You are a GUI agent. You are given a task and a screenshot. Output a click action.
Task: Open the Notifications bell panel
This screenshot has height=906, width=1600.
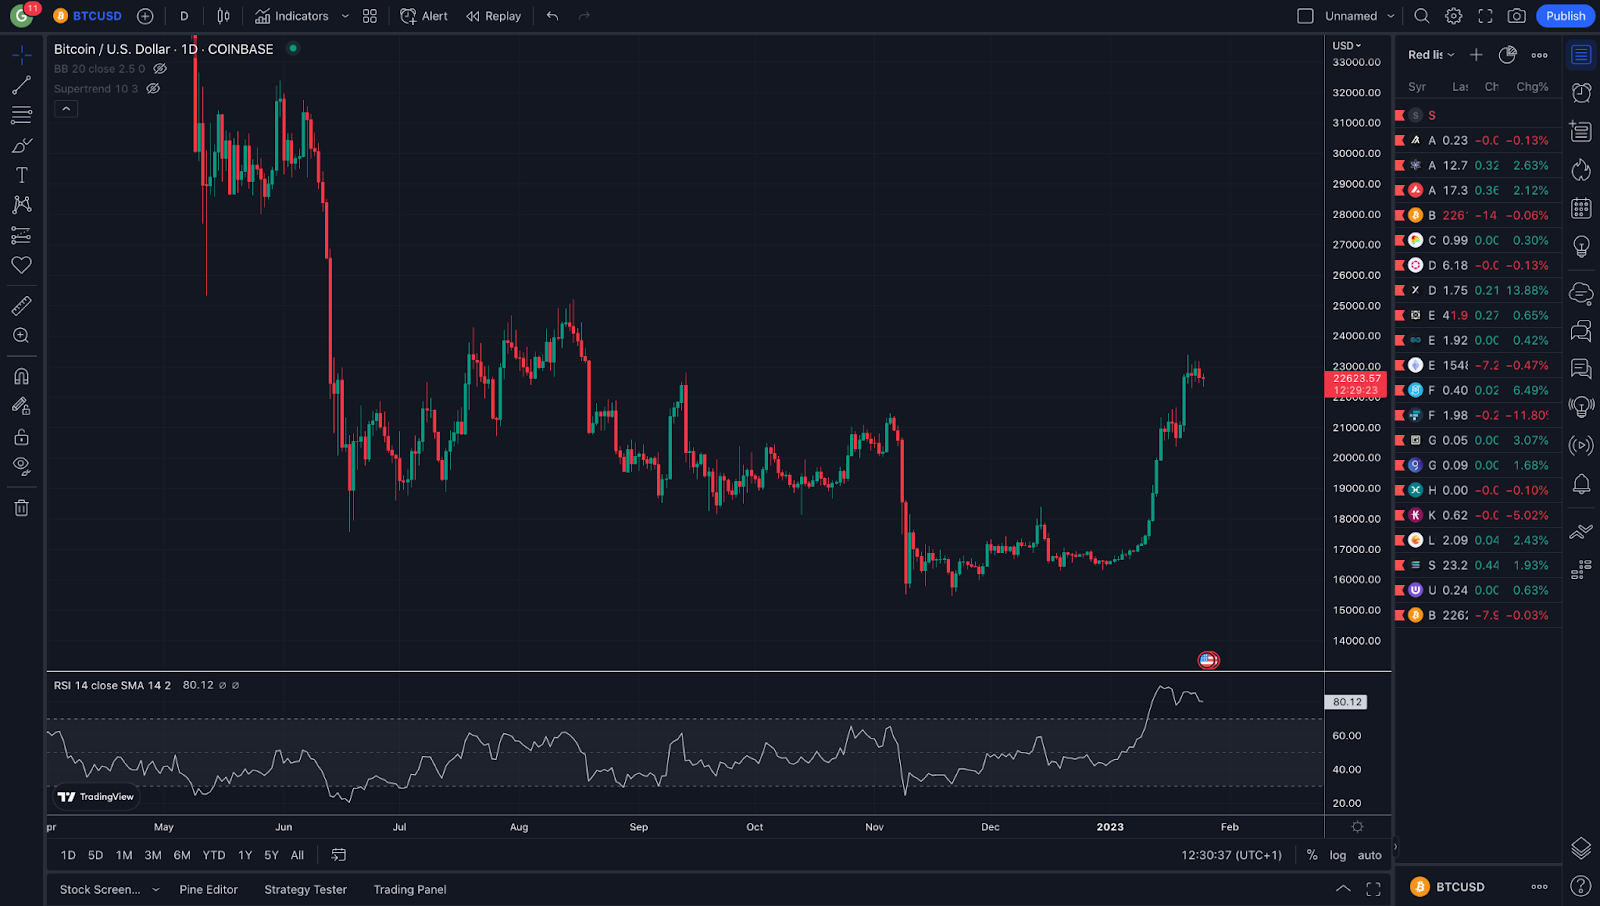click(x=1581, y=484)
